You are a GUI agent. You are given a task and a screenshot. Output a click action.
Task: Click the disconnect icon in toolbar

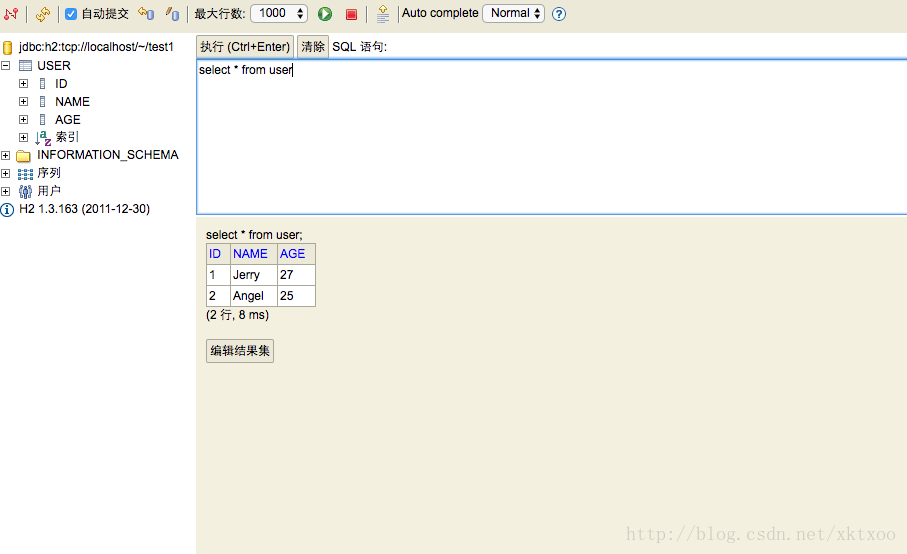[x=11, y=13]
